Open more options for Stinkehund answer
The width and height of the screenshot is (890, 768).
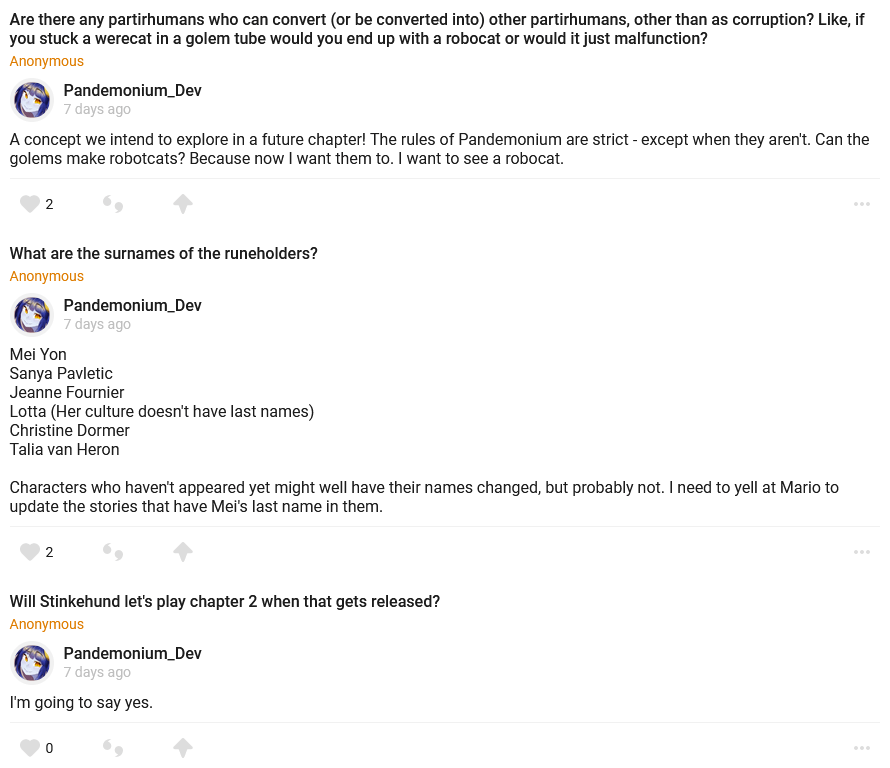(862, 748)
